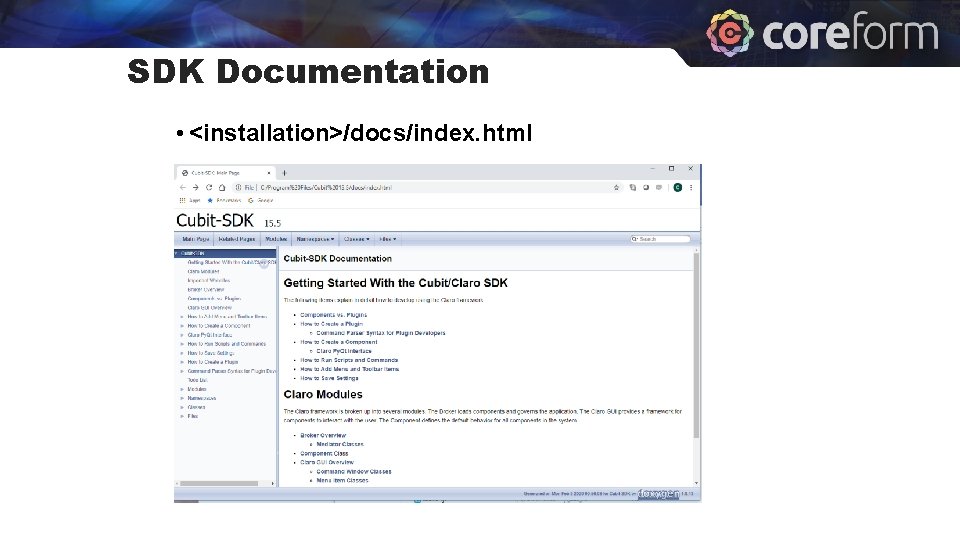960x540 pixels.
Task: Open Claro PyQt Interface content link
Action: [344, 351]
